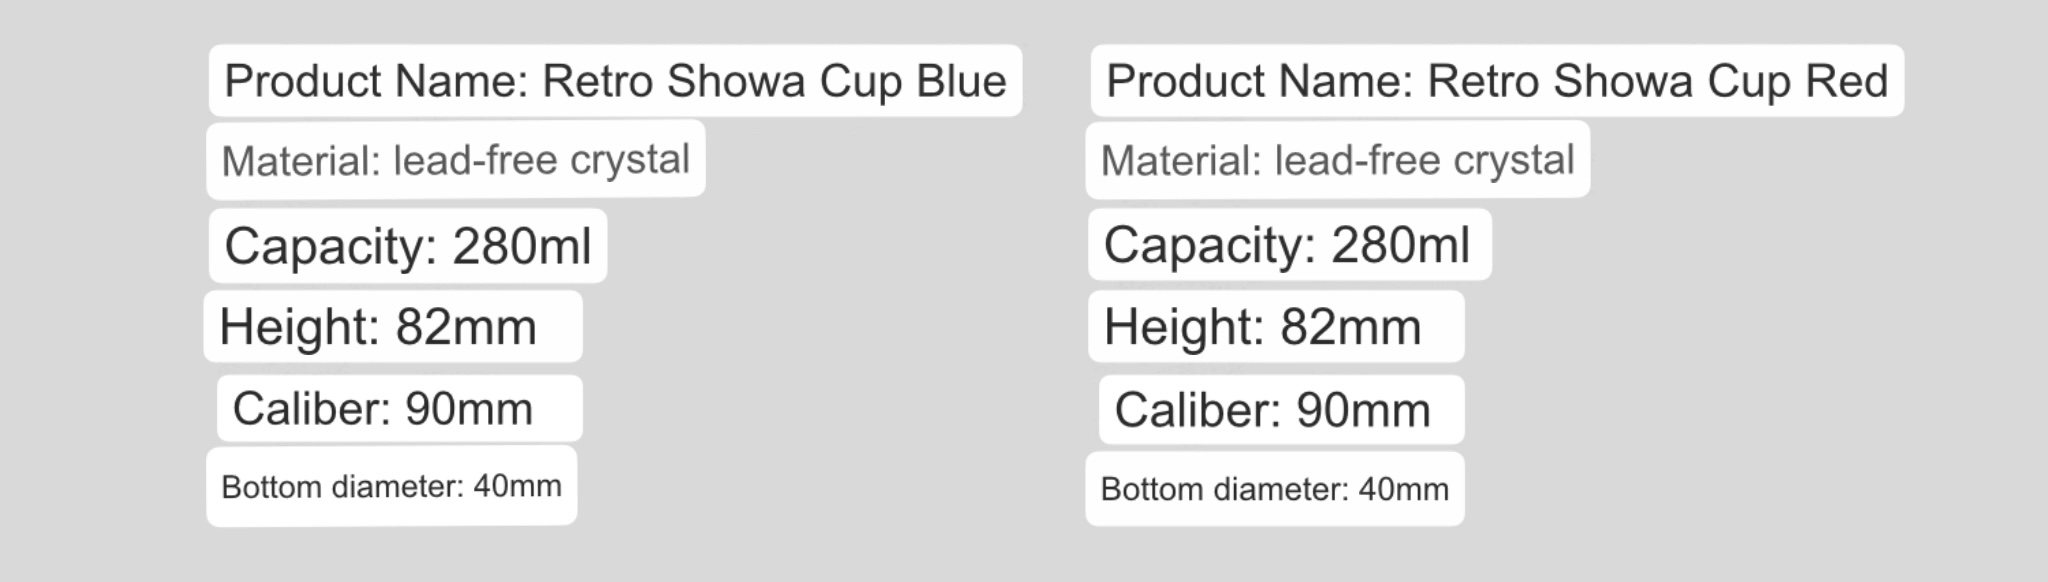This screenshot has width=2048, height=582.
Task: Select the Bottom diameter 40mm label for the Red cup
Action: click(1275, 488)
